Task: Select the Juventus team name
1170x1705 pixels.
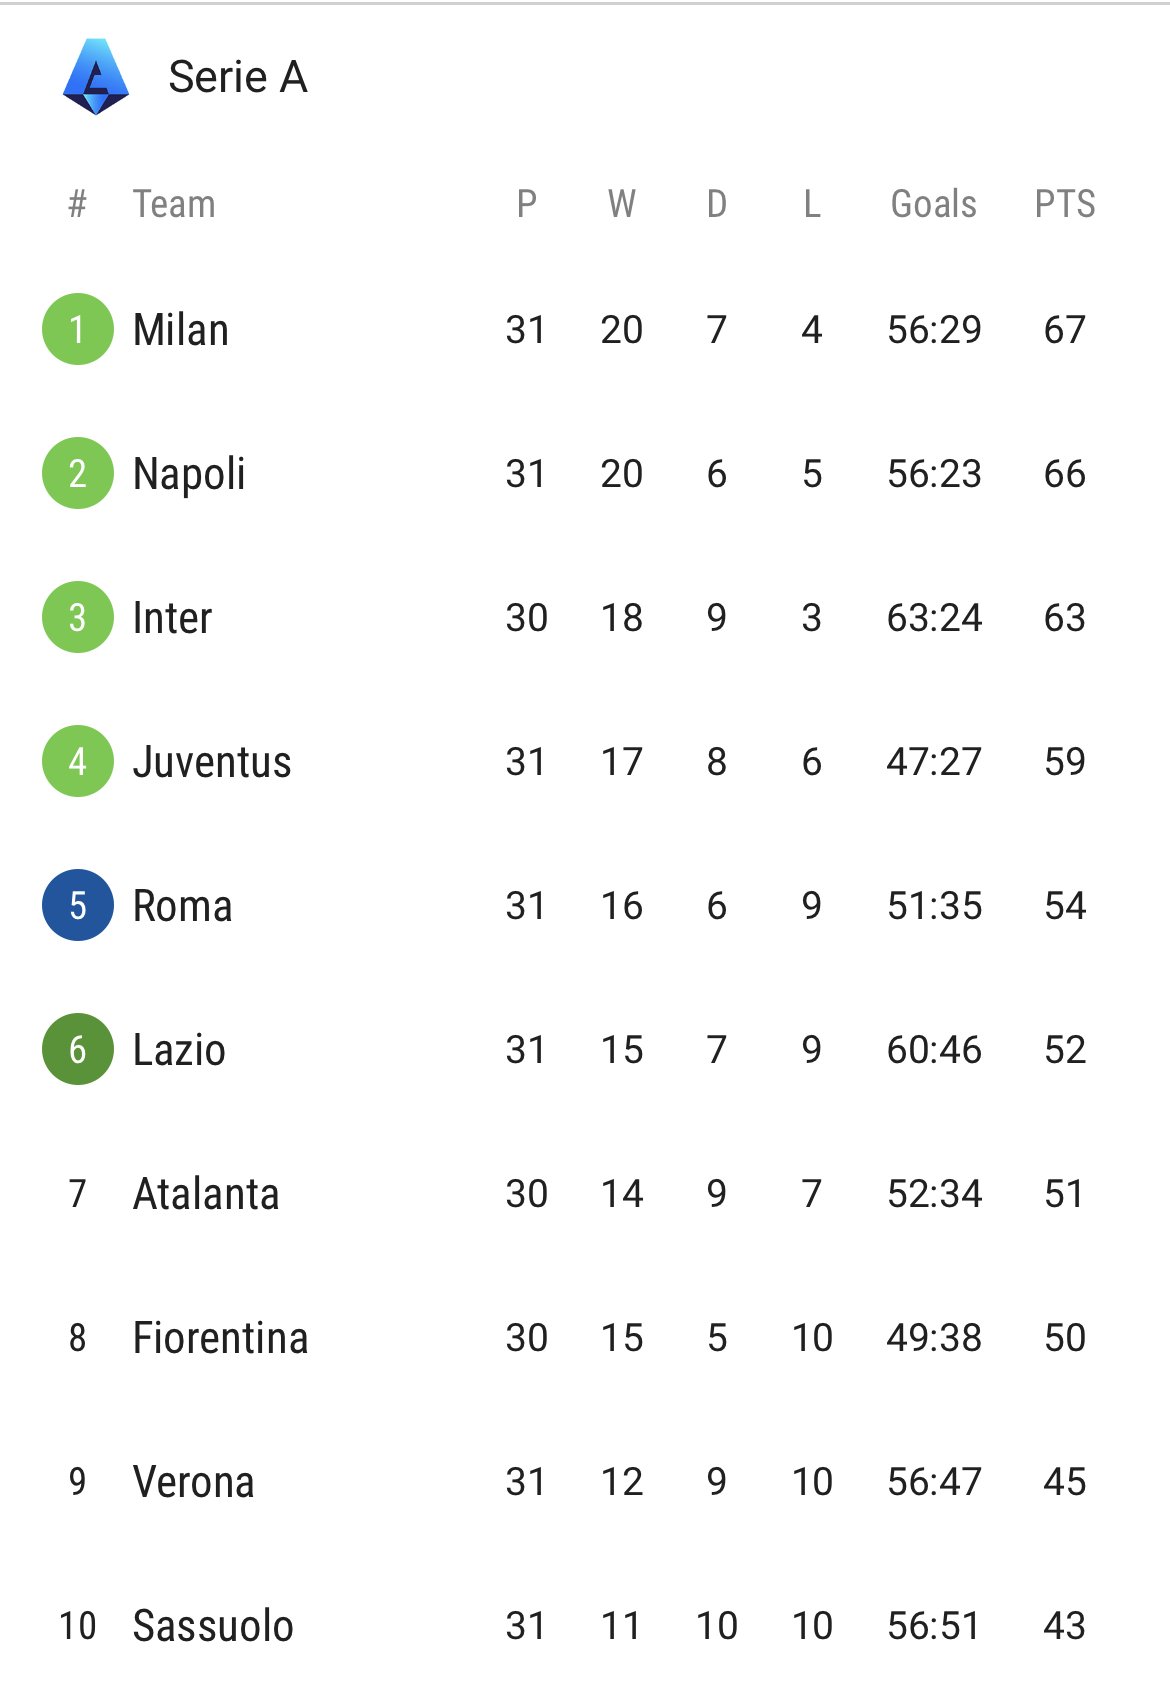Action: (x=212, y=762)
